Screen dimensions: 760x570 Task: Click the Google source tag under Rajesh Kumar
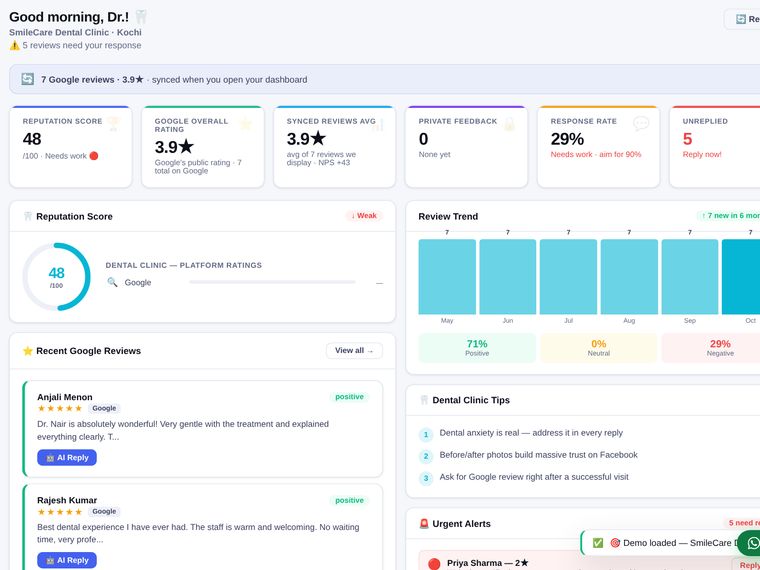pyautogui.click(x=104, y=511)
